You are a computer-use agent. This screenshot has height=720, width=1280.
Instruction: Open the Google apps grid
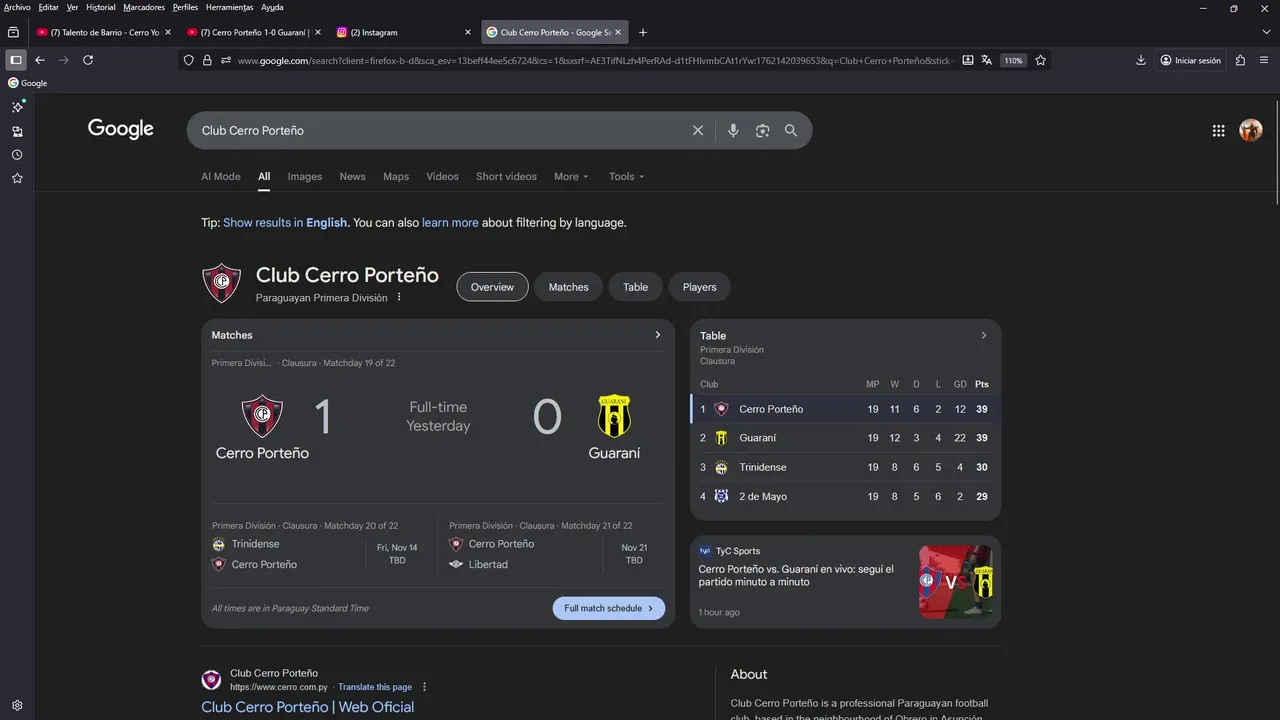tap(1218, 130)
